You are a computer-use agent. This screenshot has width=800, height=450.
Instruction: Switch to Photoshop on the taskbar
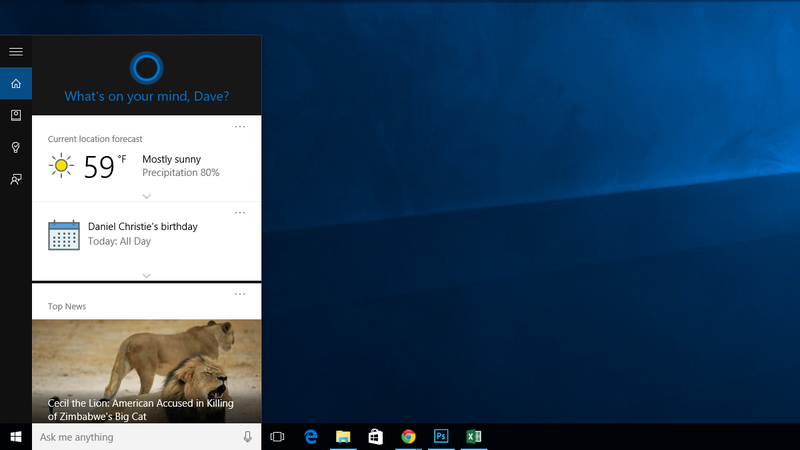point(441,437)
